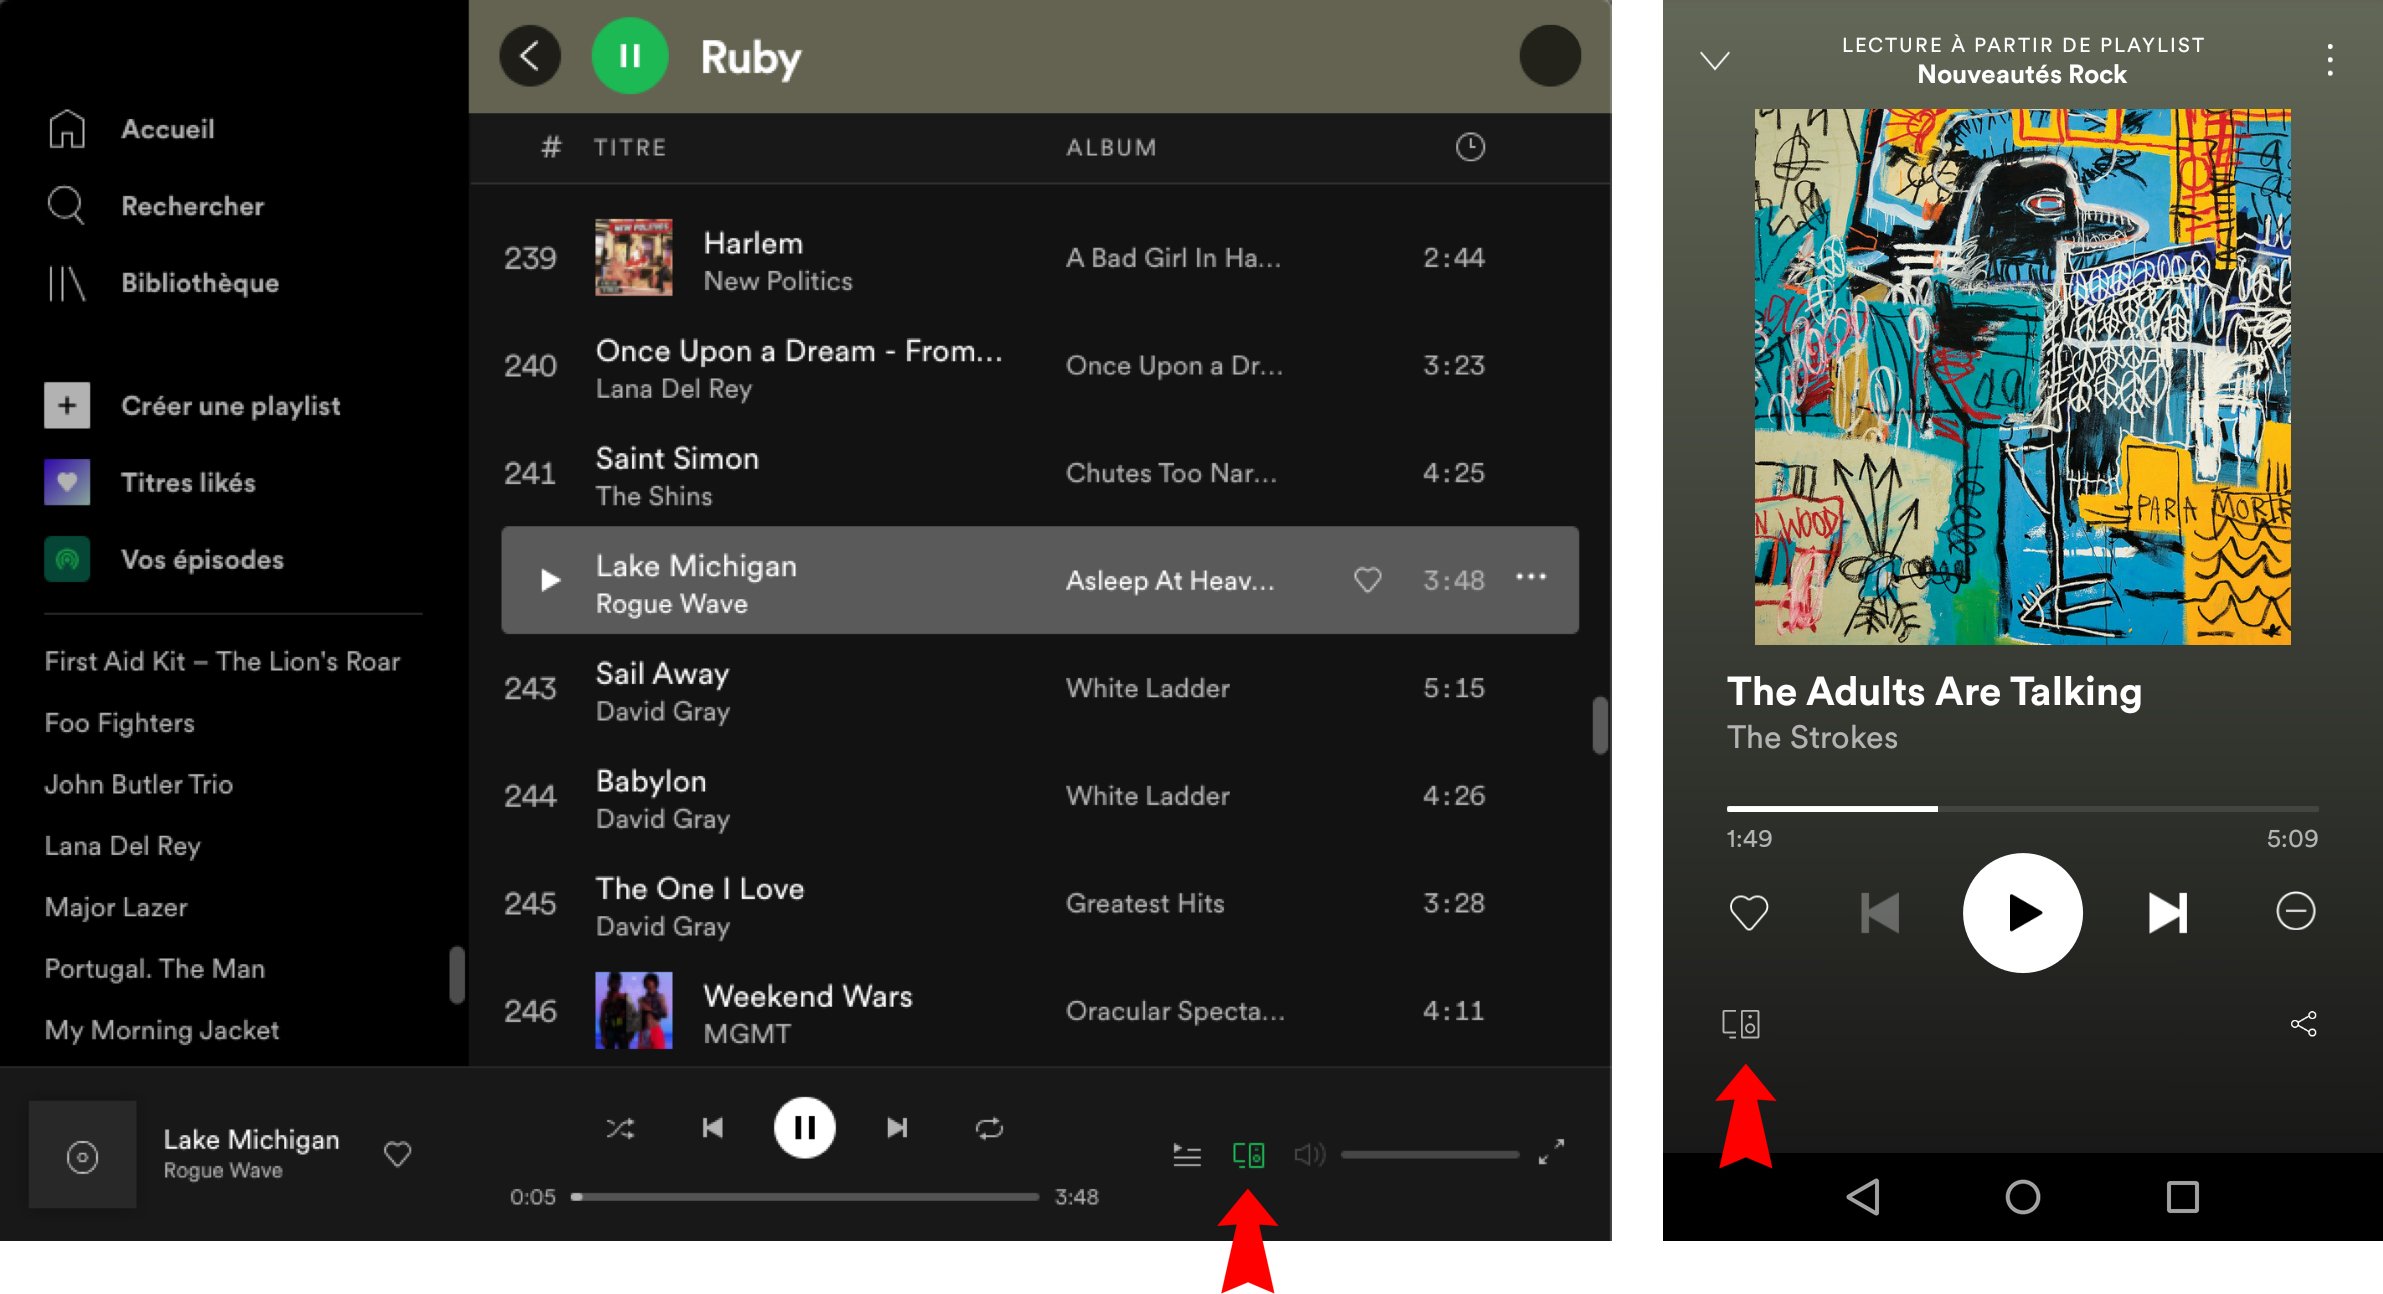The width and height of the screenshot is (2383, 1294).
Task: Open the Foo Fighters playlist
Action: pyautogui.click(x=119, y=722)
